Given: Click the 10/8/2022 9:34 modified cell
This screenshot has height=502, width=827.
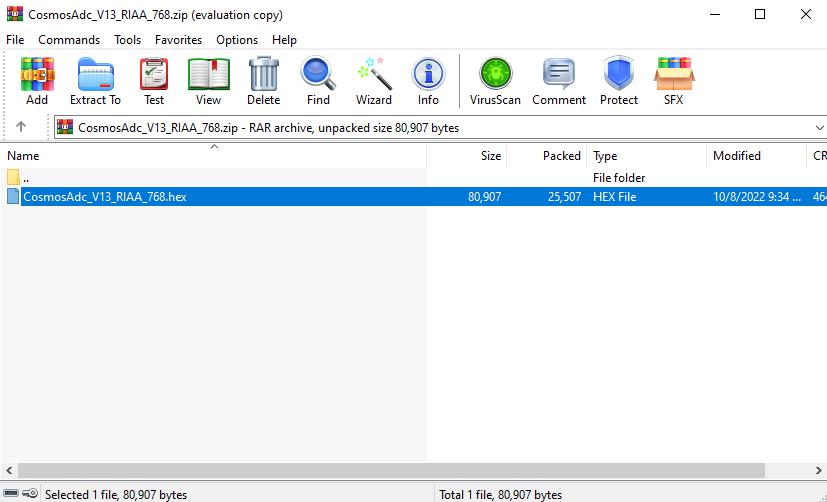Looking at the screenshot, I should pyautogui.click(x=757, y=197).
